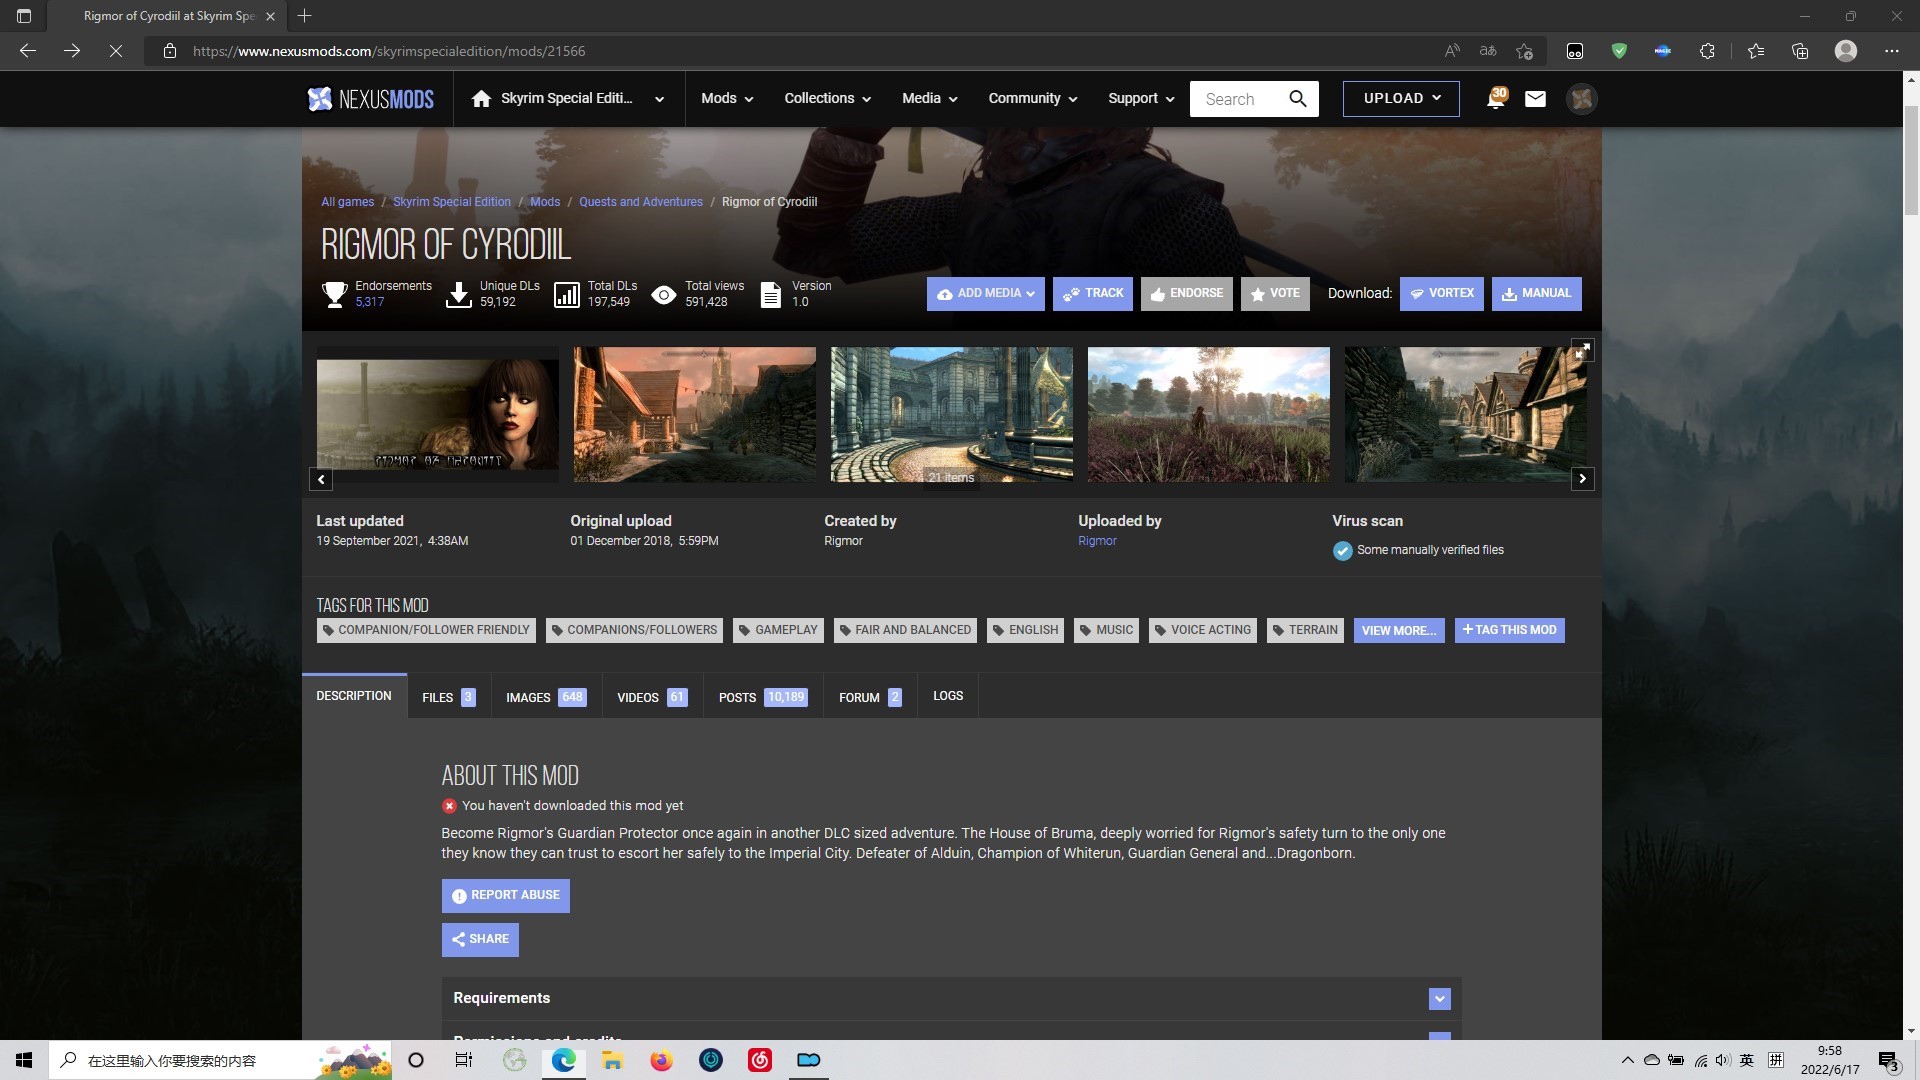Image resolution: width=1920 pixels, height=1080 pixels.
Task: Switch to the FILES tab
Action: coord(448,697)
